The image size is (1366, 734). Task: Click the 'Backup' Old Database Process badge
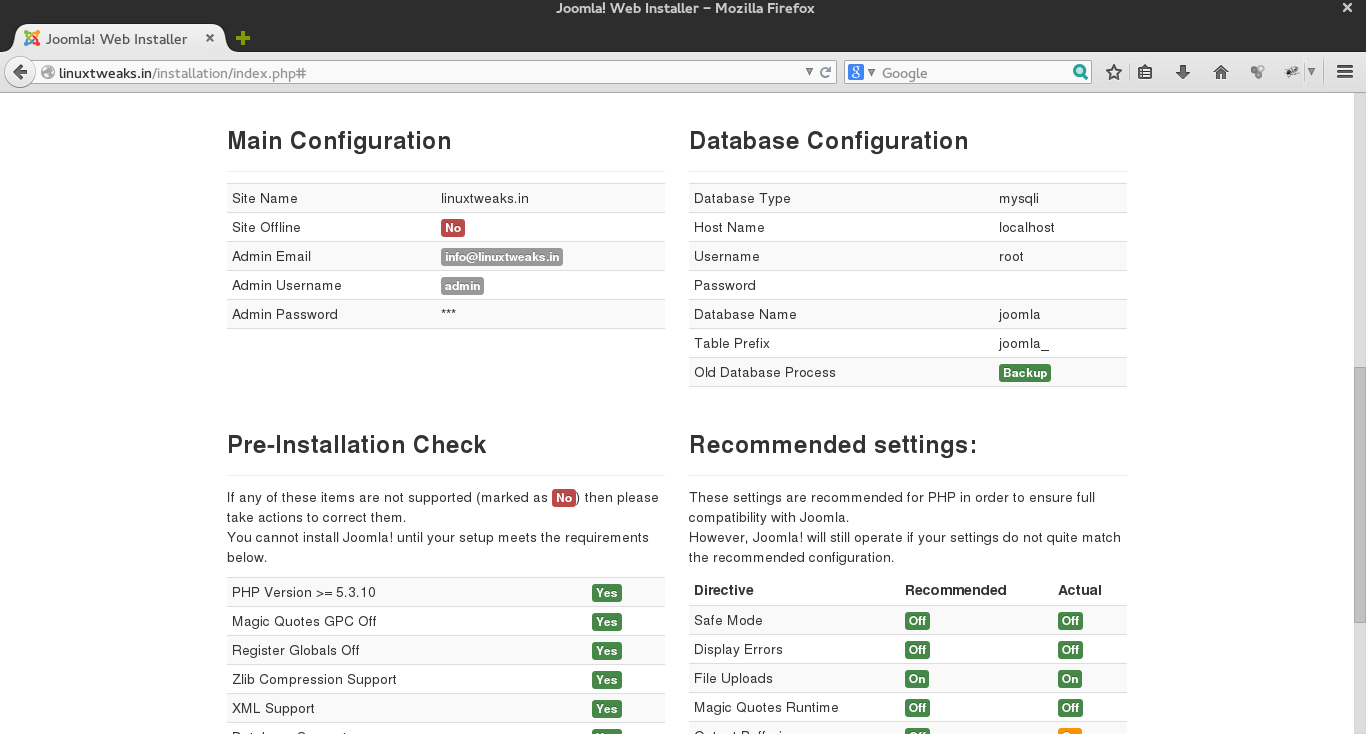(x=1025, y=373)
